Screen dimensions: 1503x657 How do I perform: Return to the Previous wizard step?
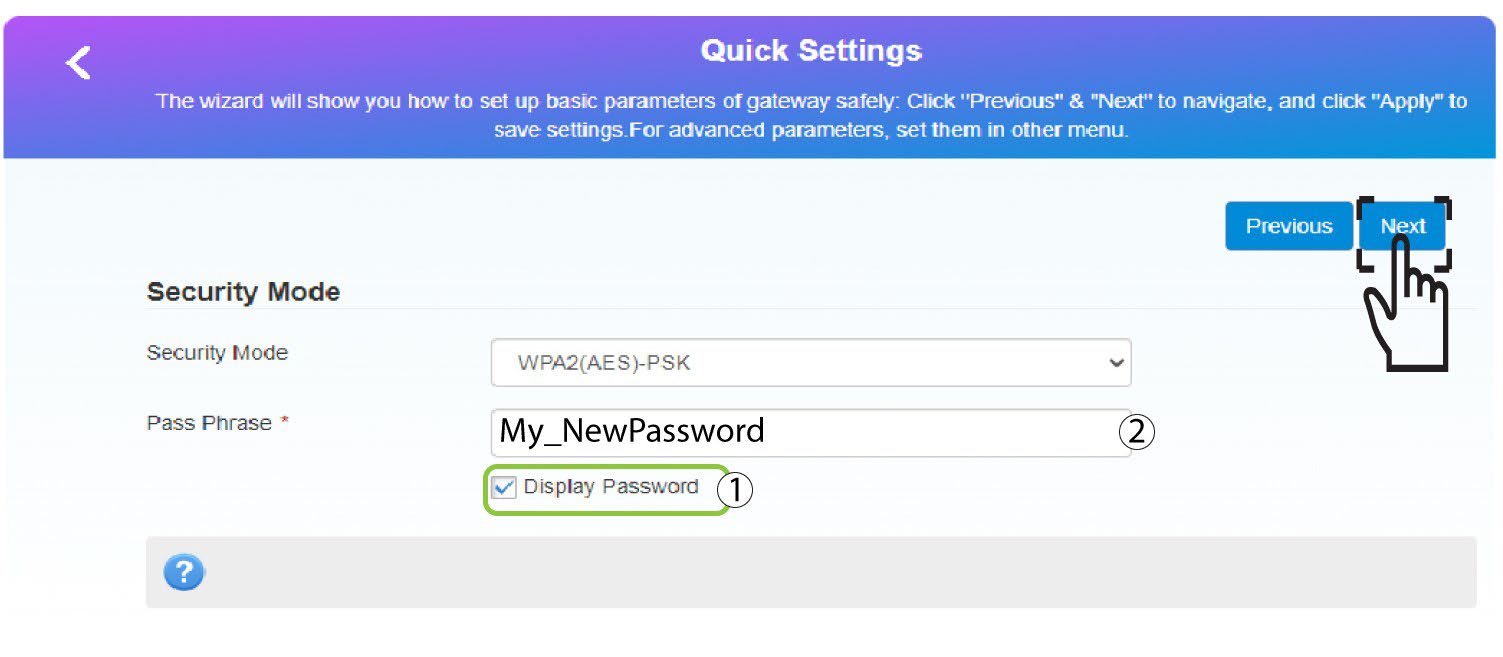(x=1289, y=226)
